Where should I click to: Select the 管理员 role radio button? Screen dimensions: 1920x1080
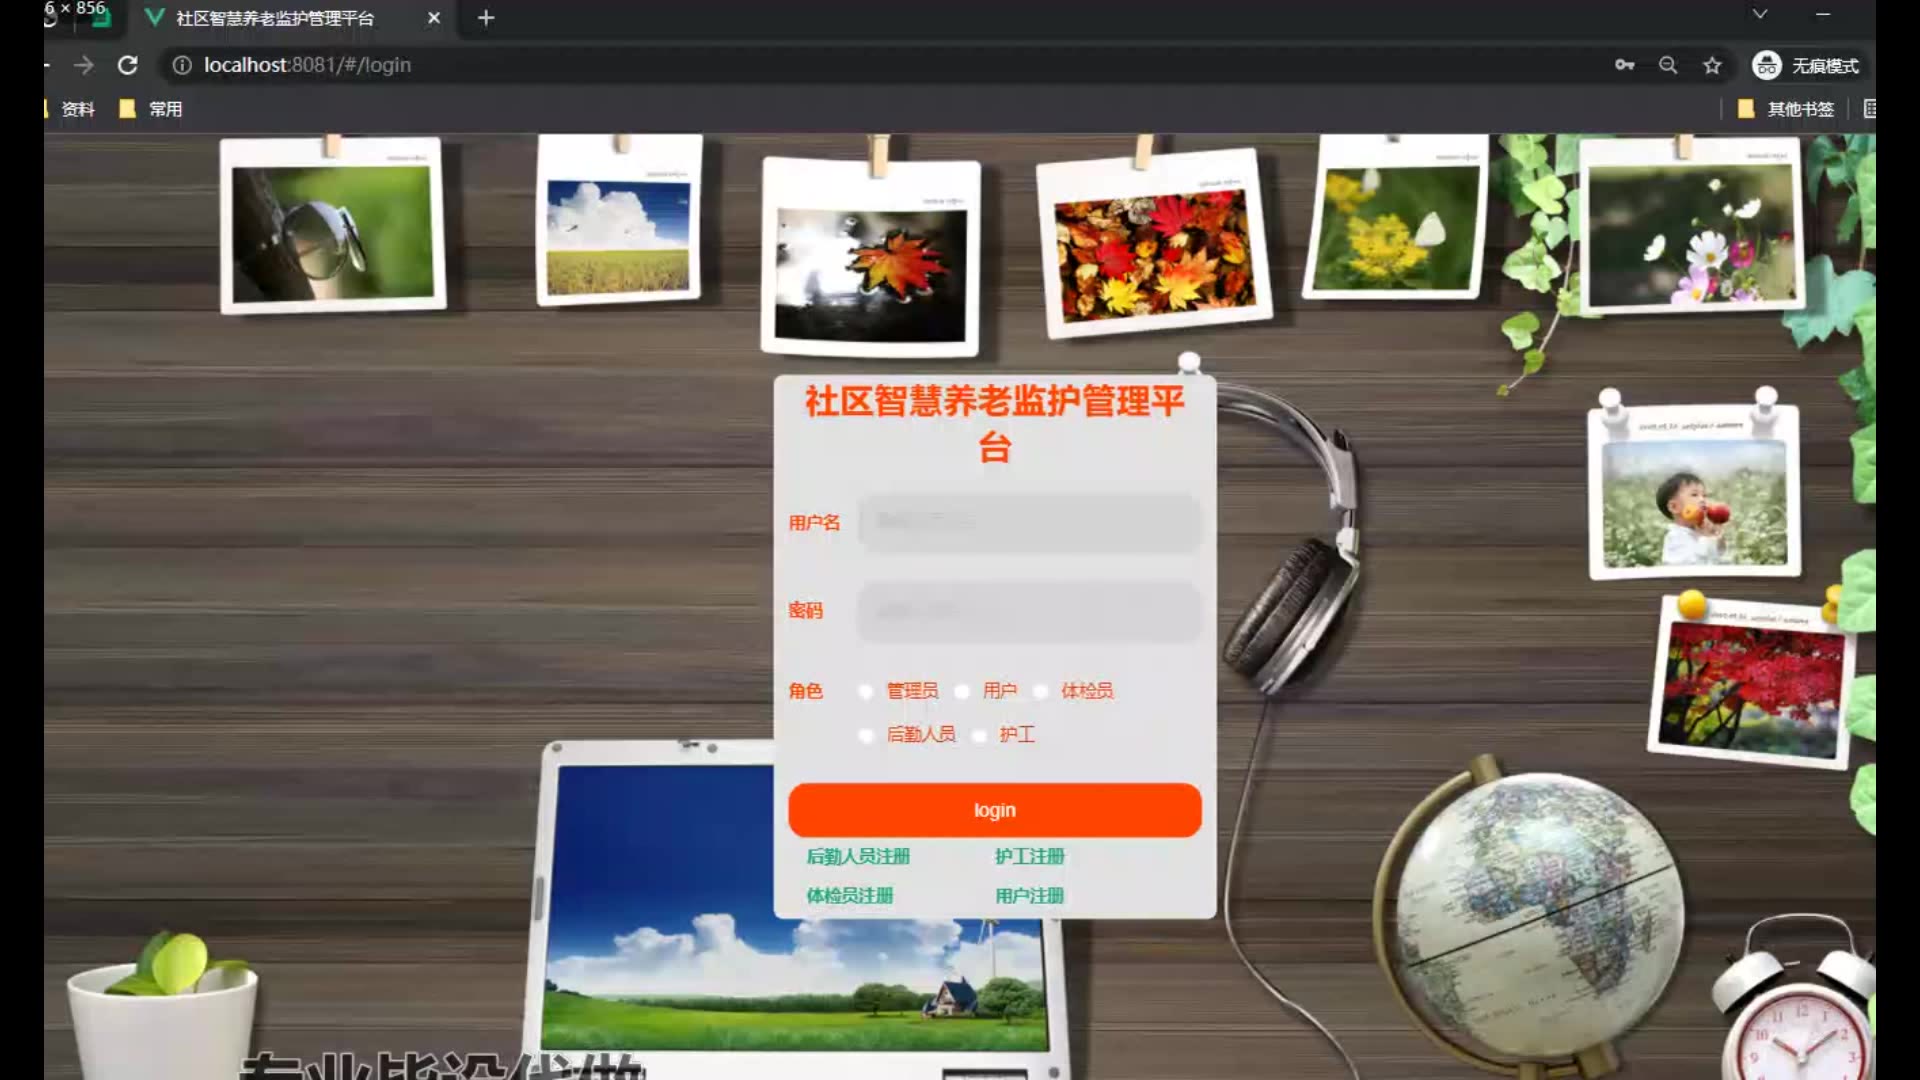click(866, 691)
